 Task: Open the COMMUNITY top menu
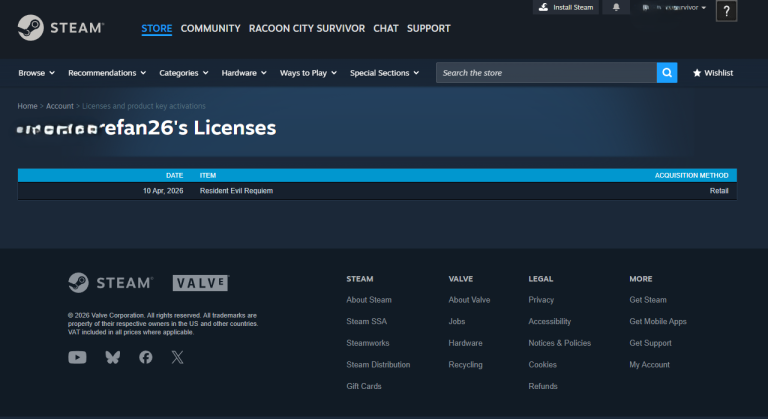point(210,28)
